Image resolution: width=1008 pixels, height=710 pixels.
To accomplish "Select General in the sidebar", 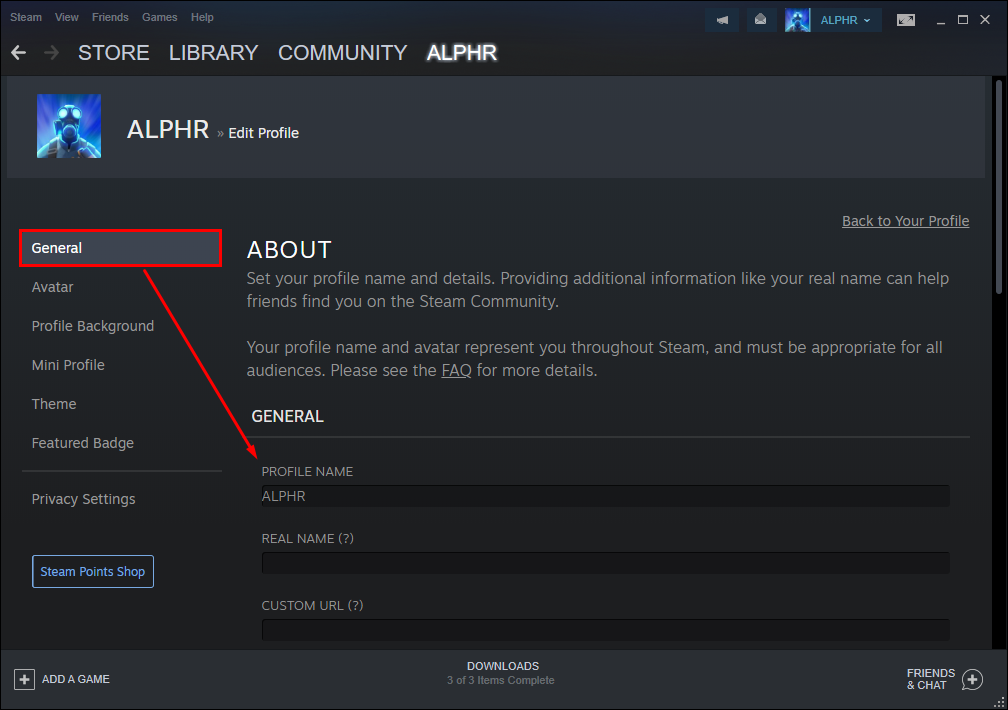I will (x=121, y=248).
